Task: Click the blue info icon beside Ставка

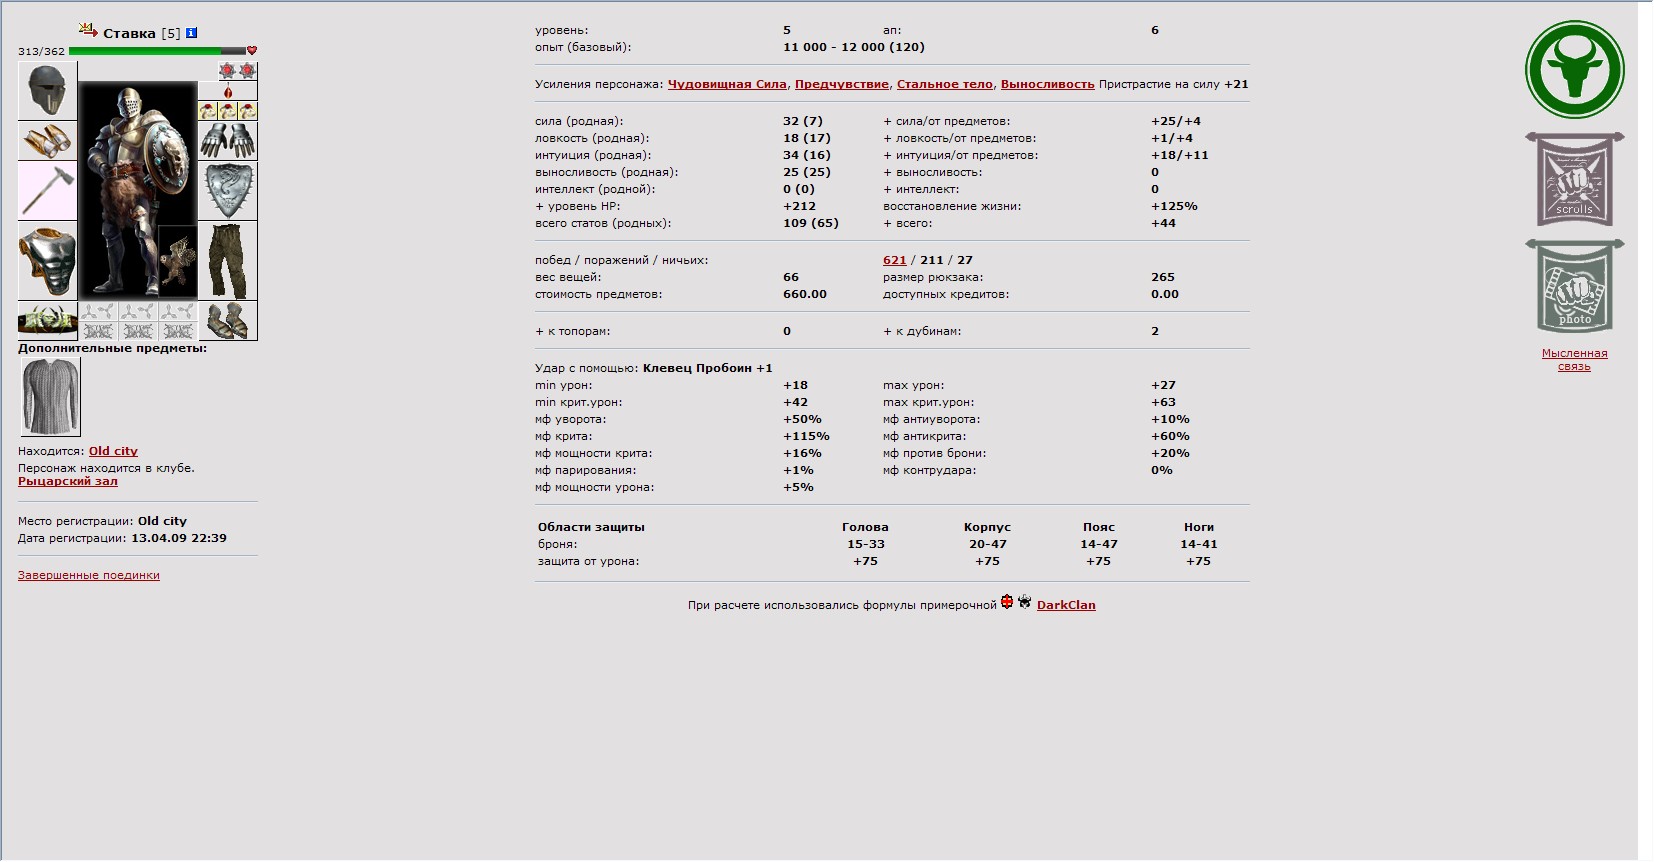Action: tap(191, 33)
